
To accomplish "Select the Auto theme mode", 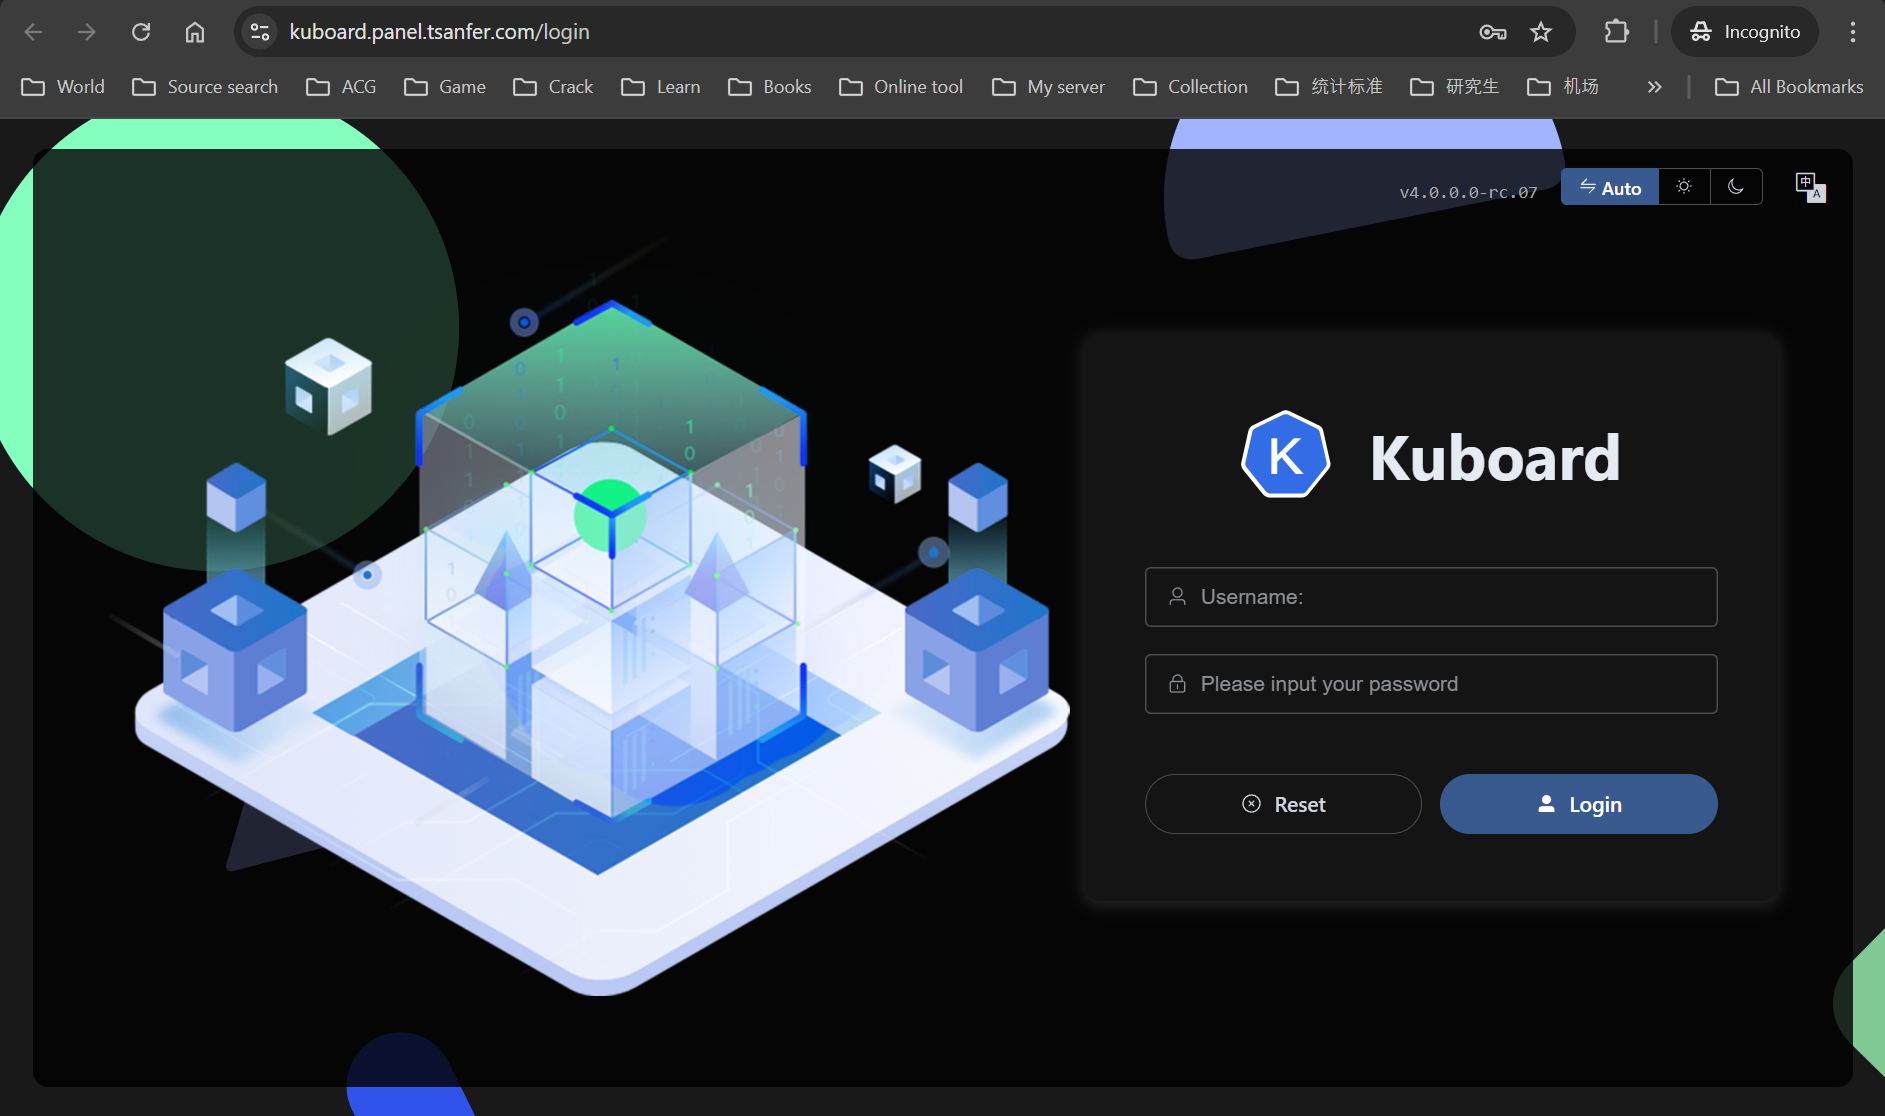I will [1610, 188].
